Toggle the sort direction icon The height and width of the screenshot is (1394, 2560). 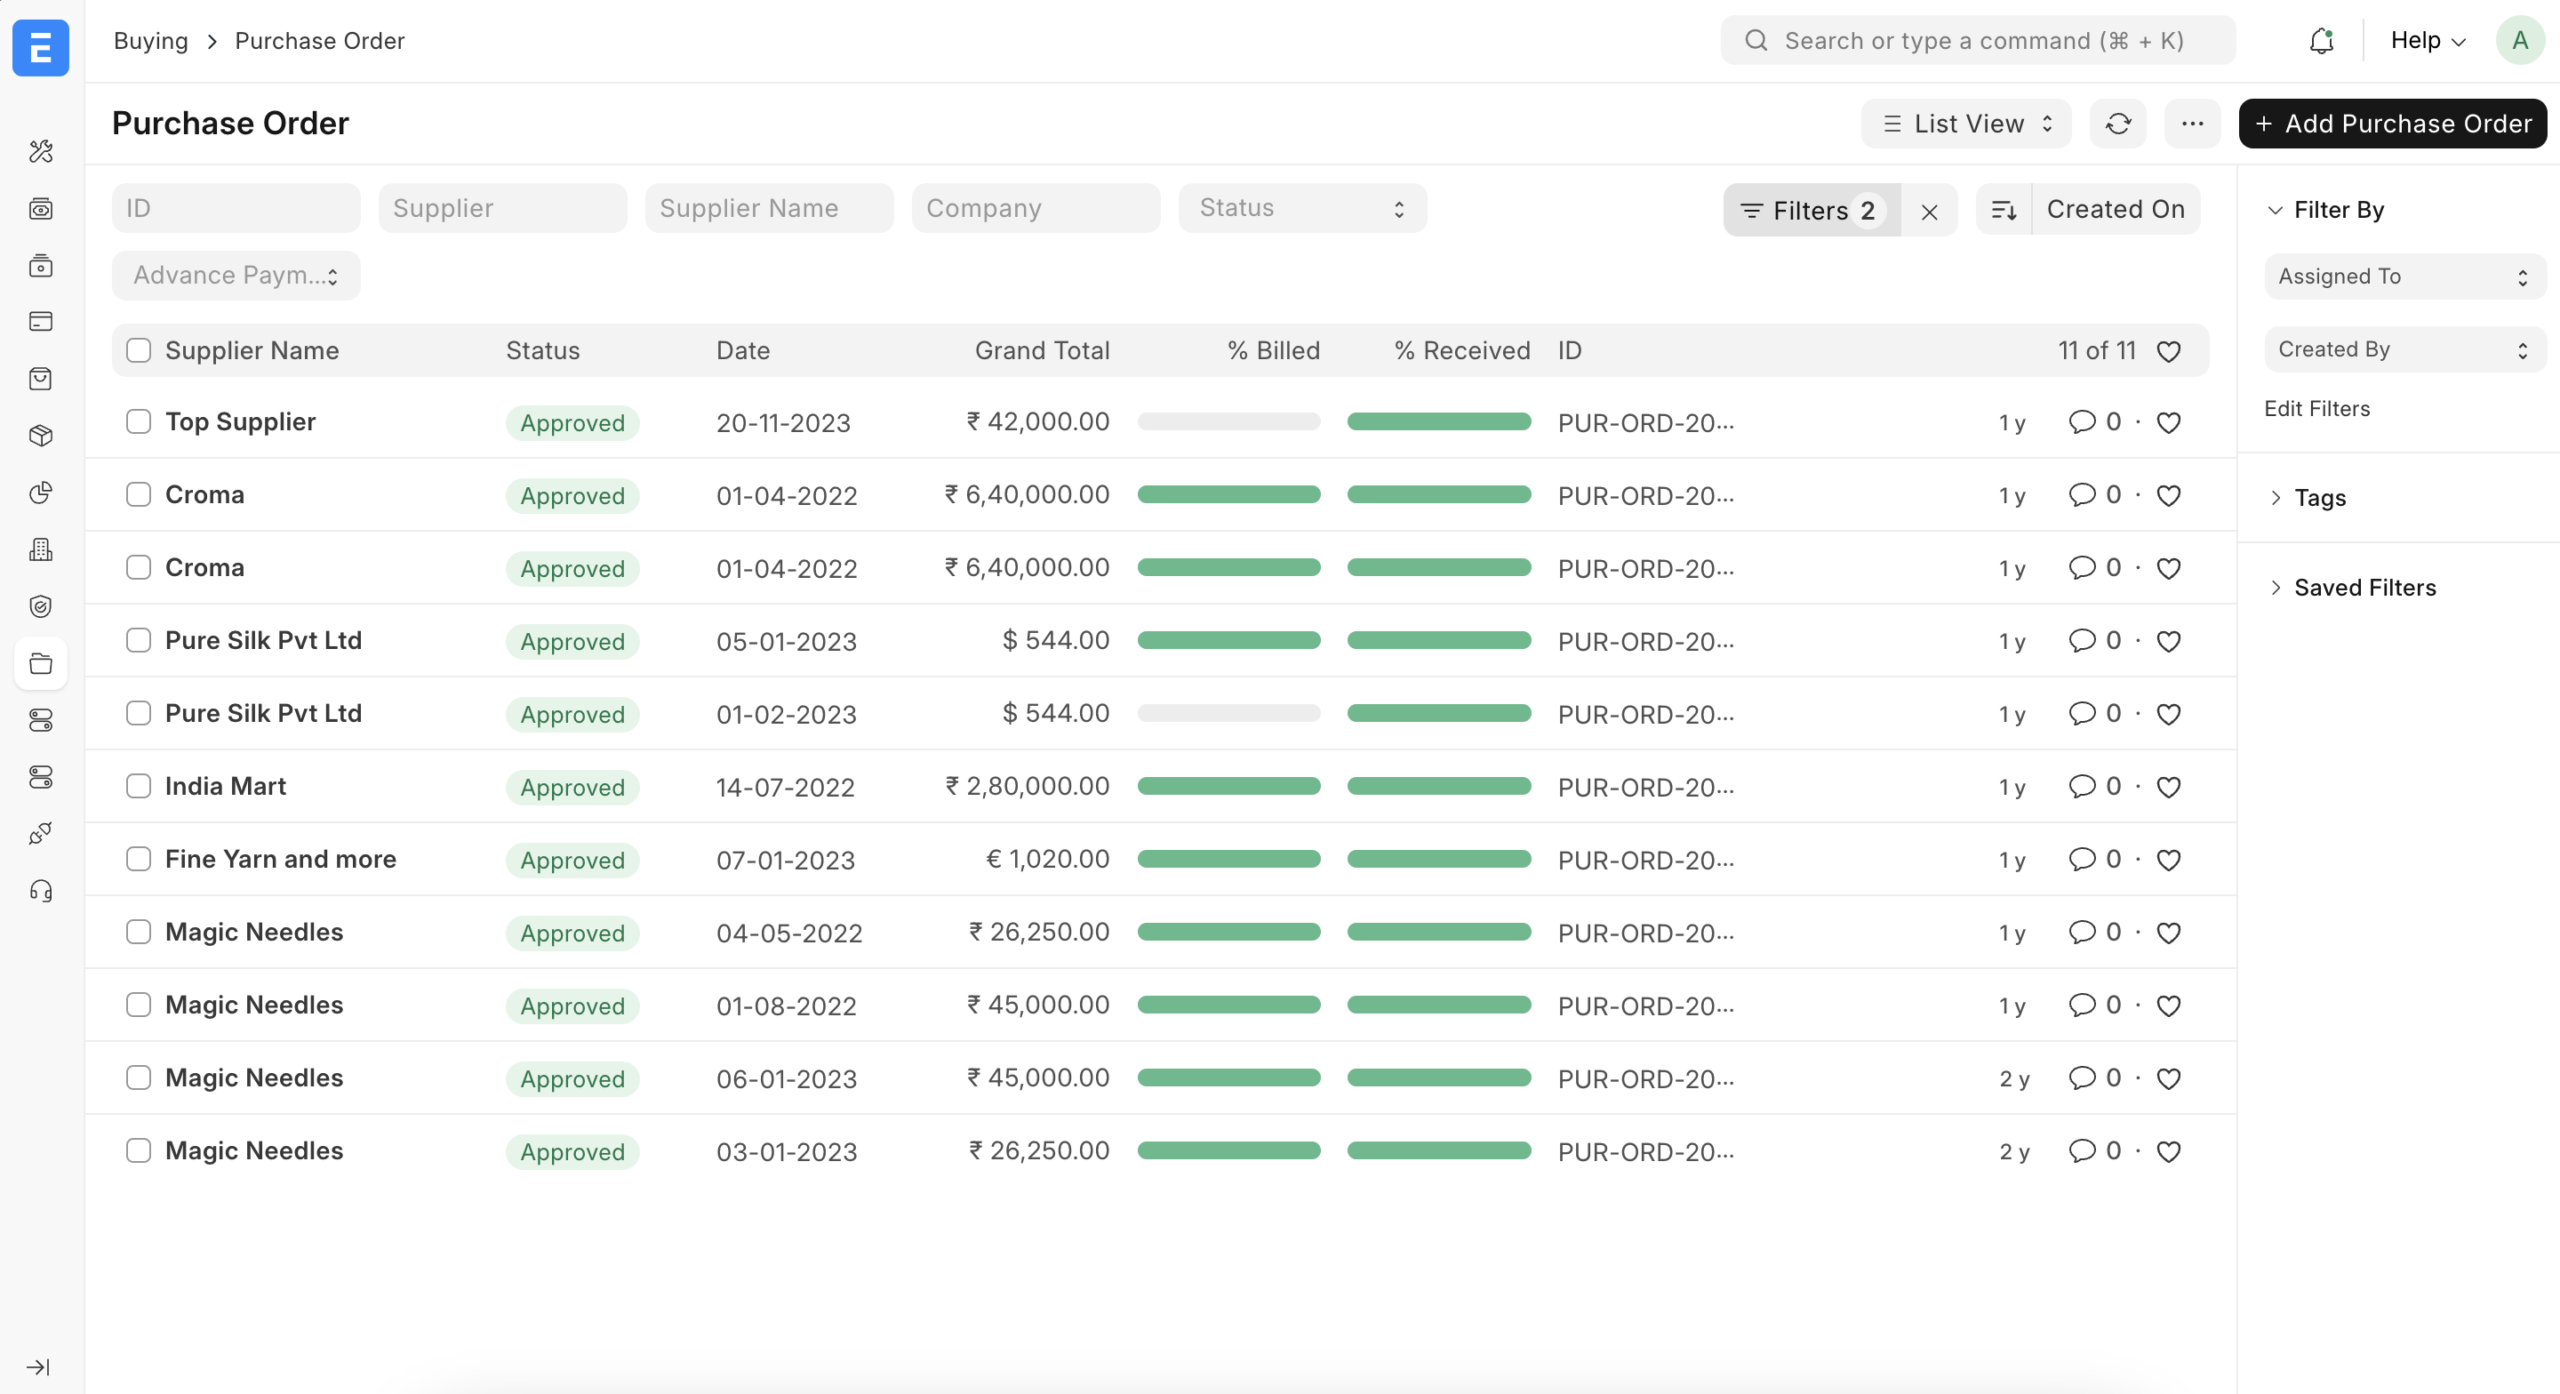2004,210
